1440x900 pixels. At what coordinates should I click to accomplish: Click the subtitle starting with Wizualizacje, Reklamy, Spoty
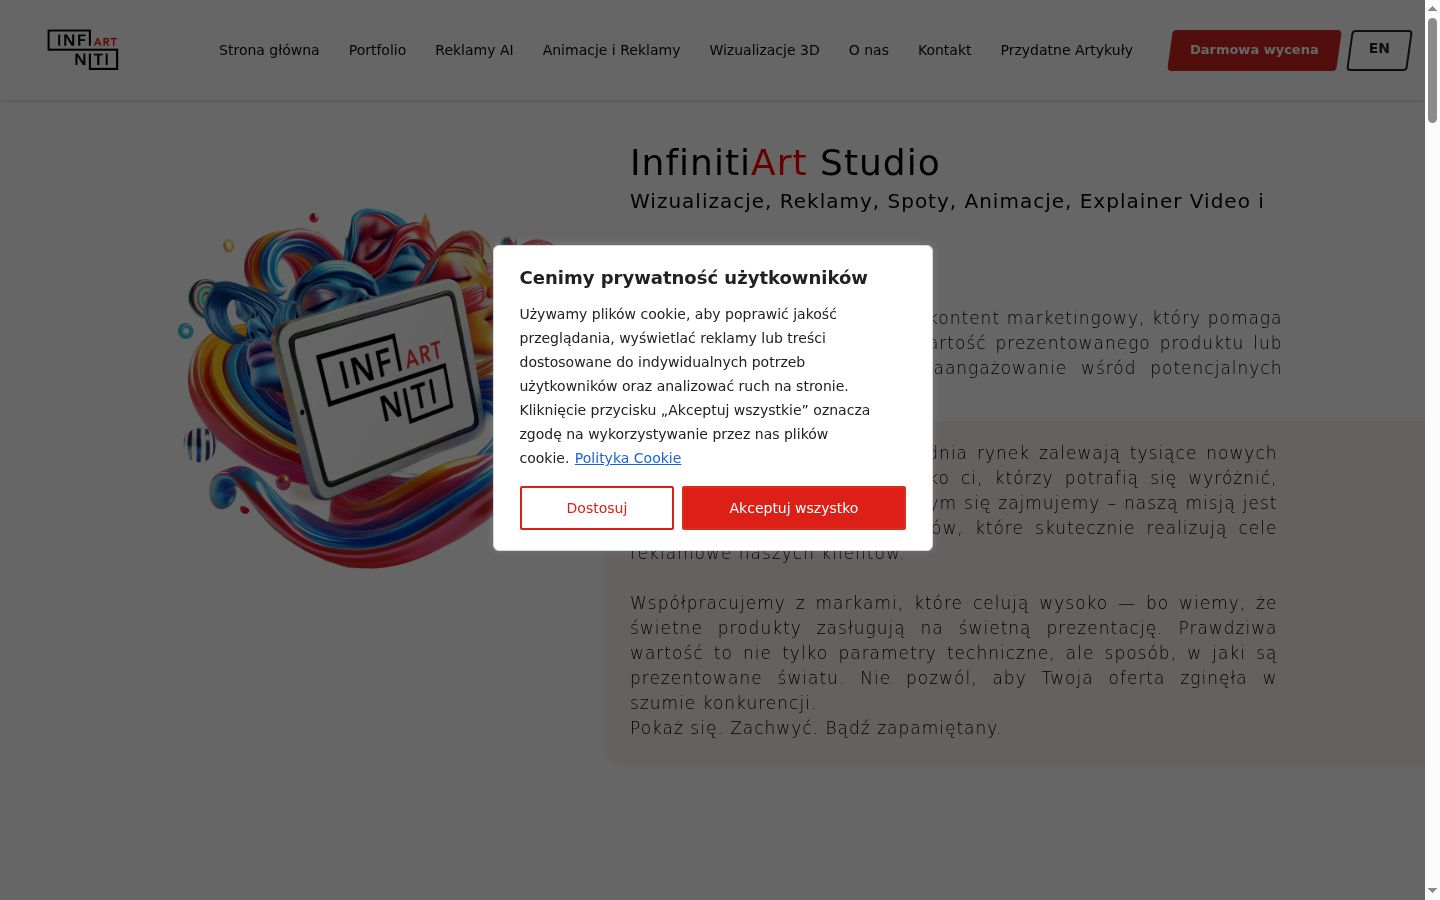click(x=947, y=201)
